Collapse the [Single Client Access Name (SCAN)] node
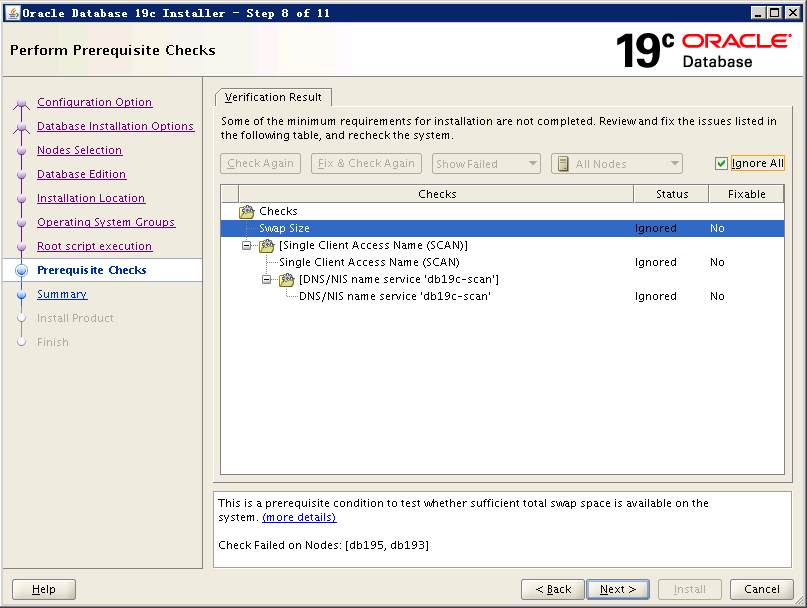 (x=247, y=246)
